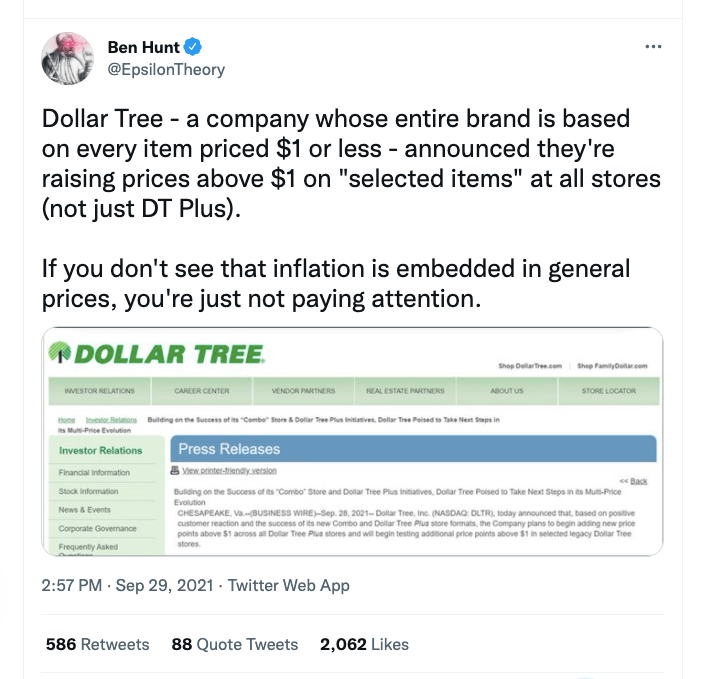Open Financial Information in the sidebar
The width and height of the screenshot is (703, 679).
point(95,472)
